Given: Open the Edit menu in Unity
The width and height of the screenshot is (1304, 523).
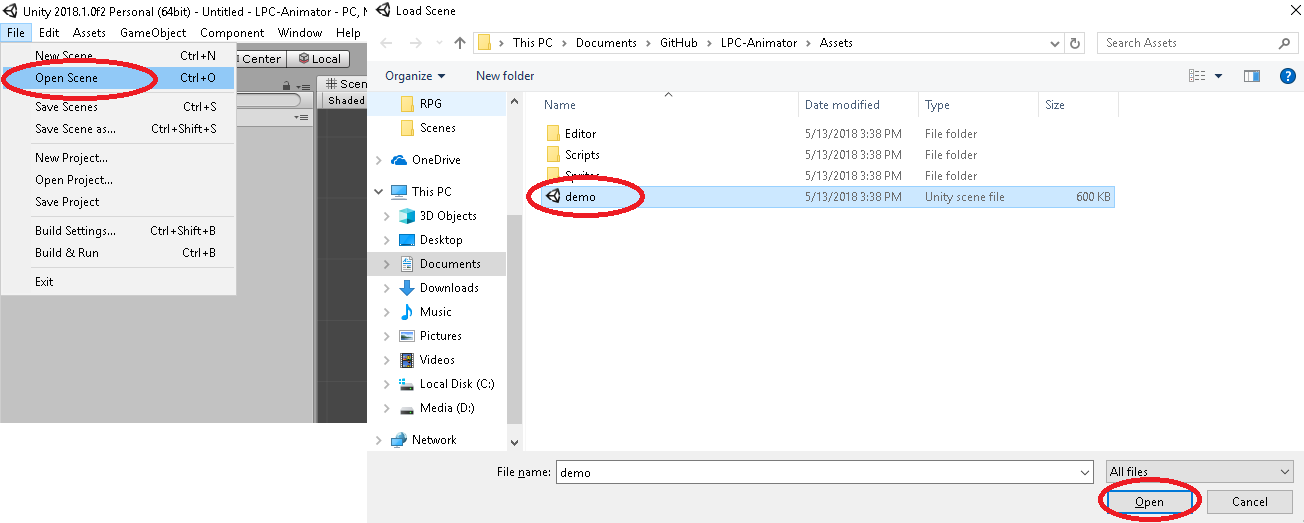Looking at the screenshot, I should coord(49,33).
